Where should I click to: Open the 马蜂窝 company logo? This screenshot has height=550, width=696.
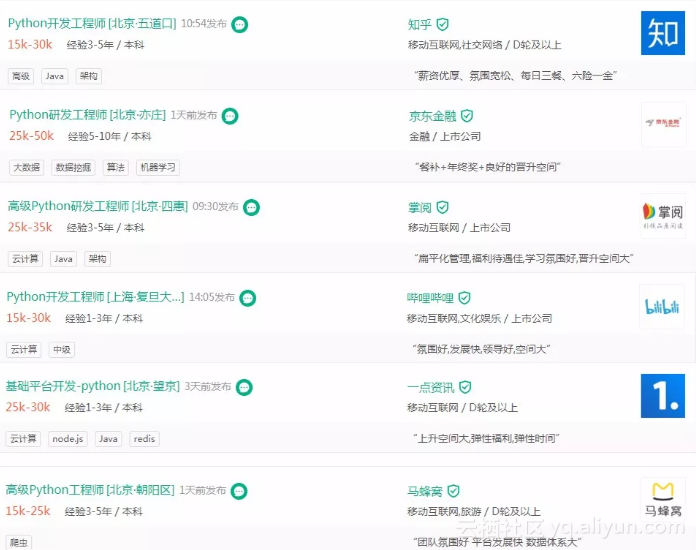click(663, 499)
